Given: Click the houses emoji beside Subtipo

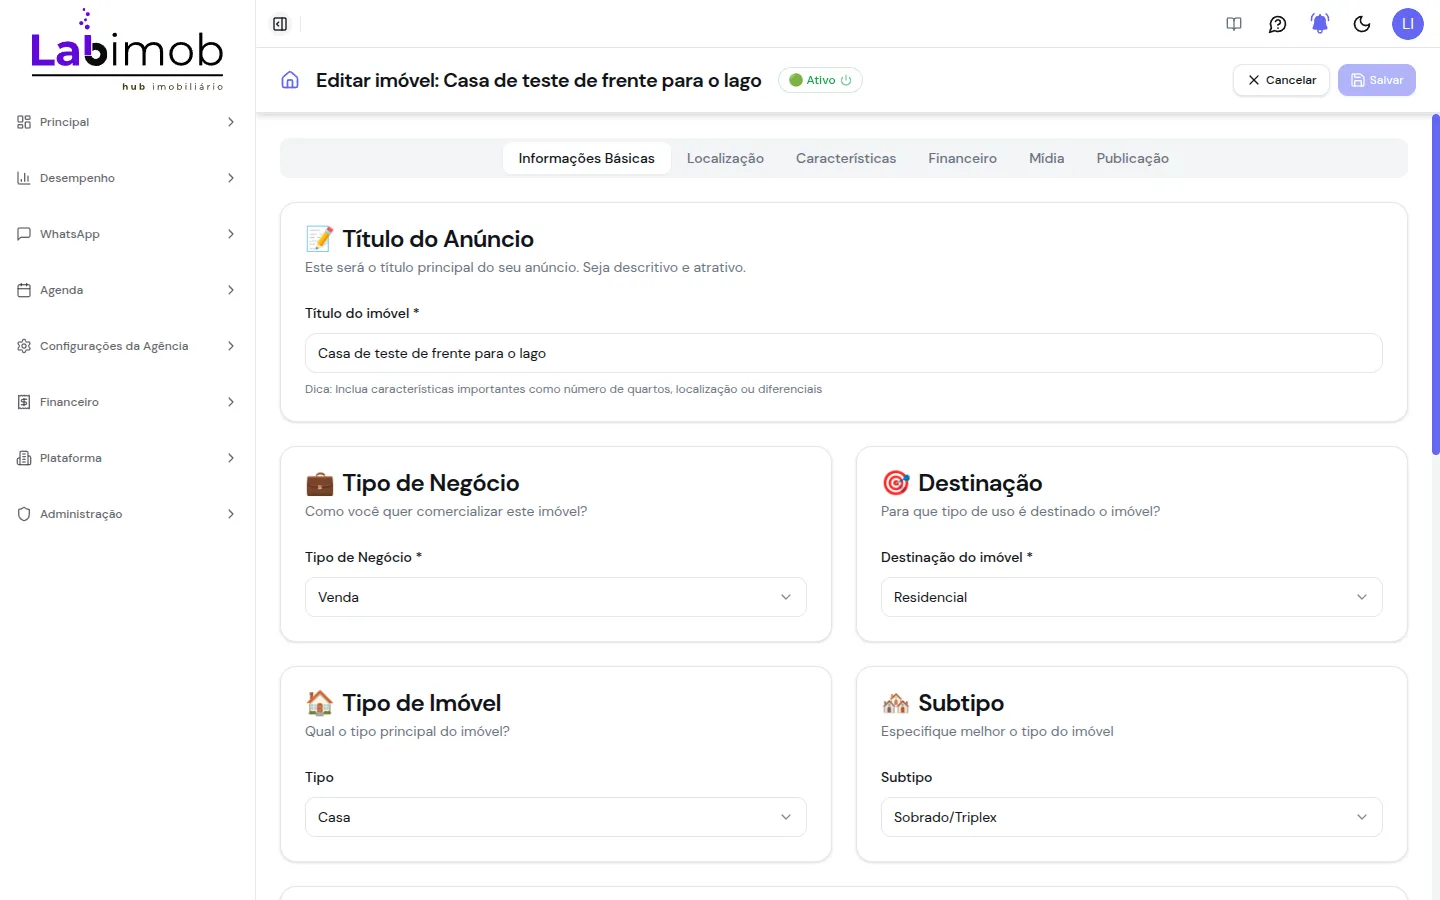Looking at the screenshot, I should click(x=895, y=703).
